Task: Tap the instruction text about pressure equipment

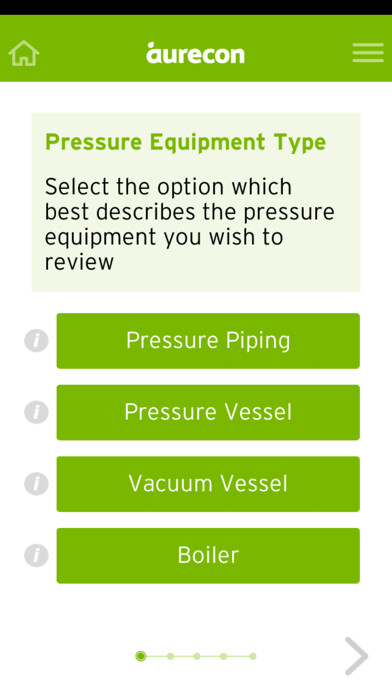Action: (x=190, y=224)
